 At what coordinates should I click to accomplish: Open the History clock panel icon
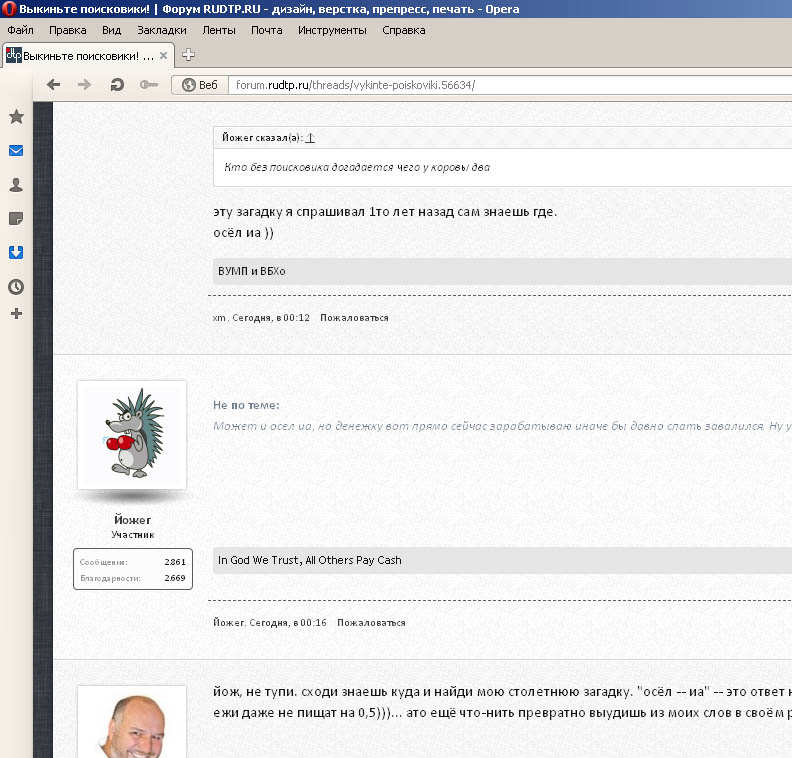click(x=16, y=287)
